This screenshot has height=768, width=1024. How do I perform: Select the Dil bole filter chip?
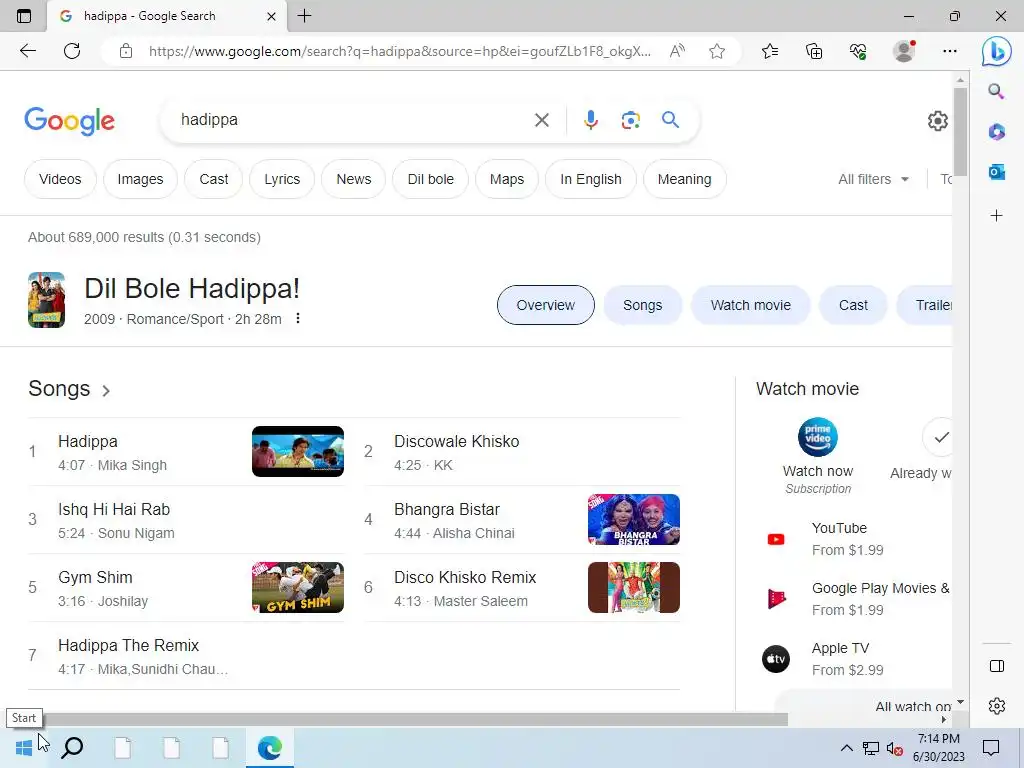point(430,179)
